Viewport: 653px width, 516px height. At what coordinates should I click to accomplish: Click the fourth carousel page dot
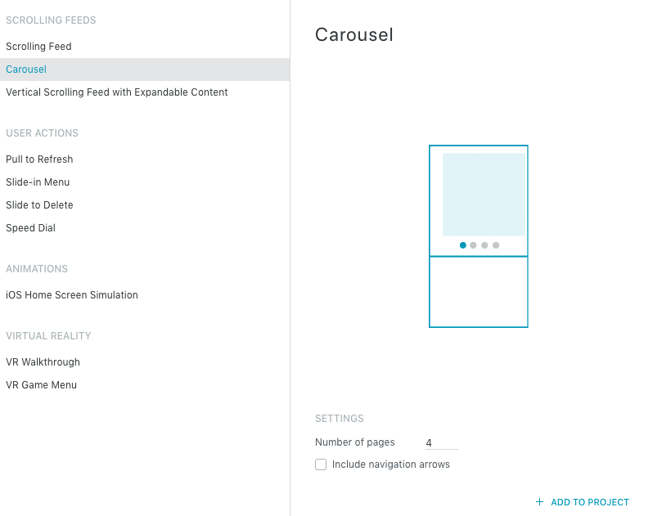pos(496,245)
